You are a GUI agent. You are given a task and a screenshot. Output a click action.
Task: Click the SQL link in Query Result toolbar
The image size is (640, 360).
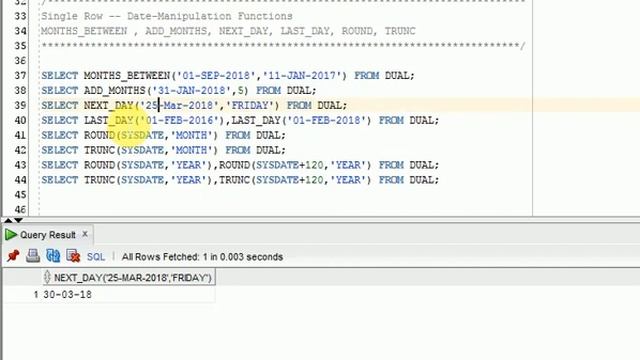96,257
